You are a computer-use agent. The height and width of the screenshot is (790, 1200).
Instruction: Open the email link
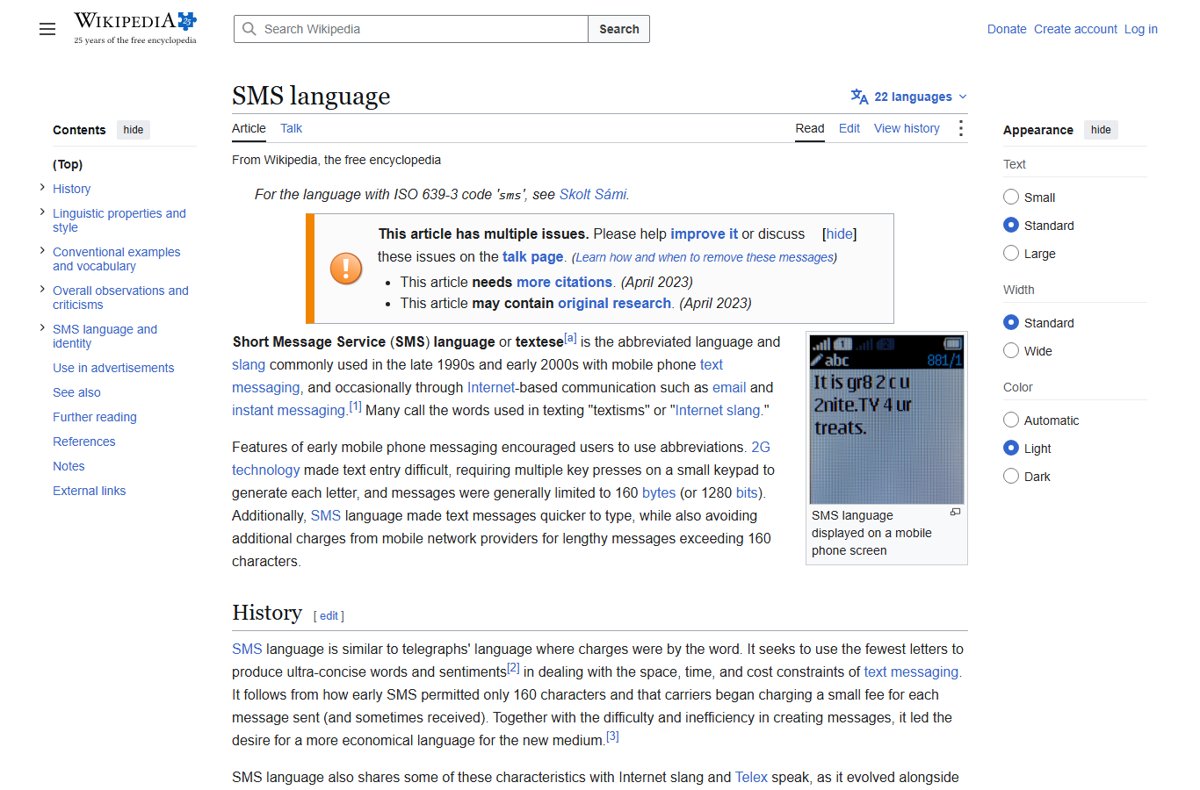click(729, 387)
